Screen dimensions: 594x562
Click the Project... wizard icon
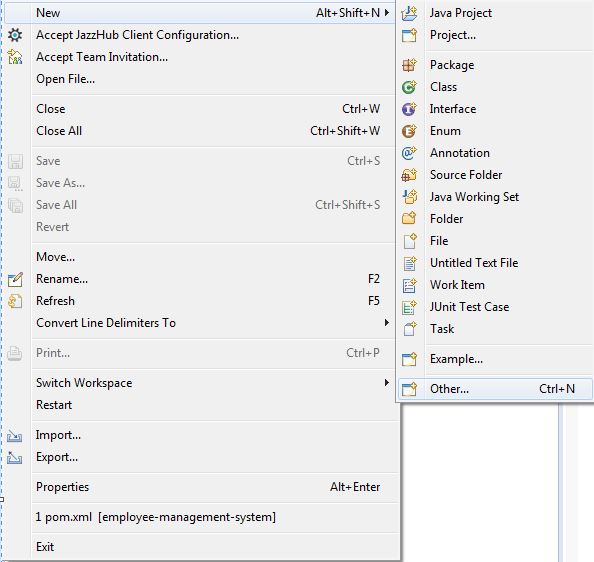(409, 36)
